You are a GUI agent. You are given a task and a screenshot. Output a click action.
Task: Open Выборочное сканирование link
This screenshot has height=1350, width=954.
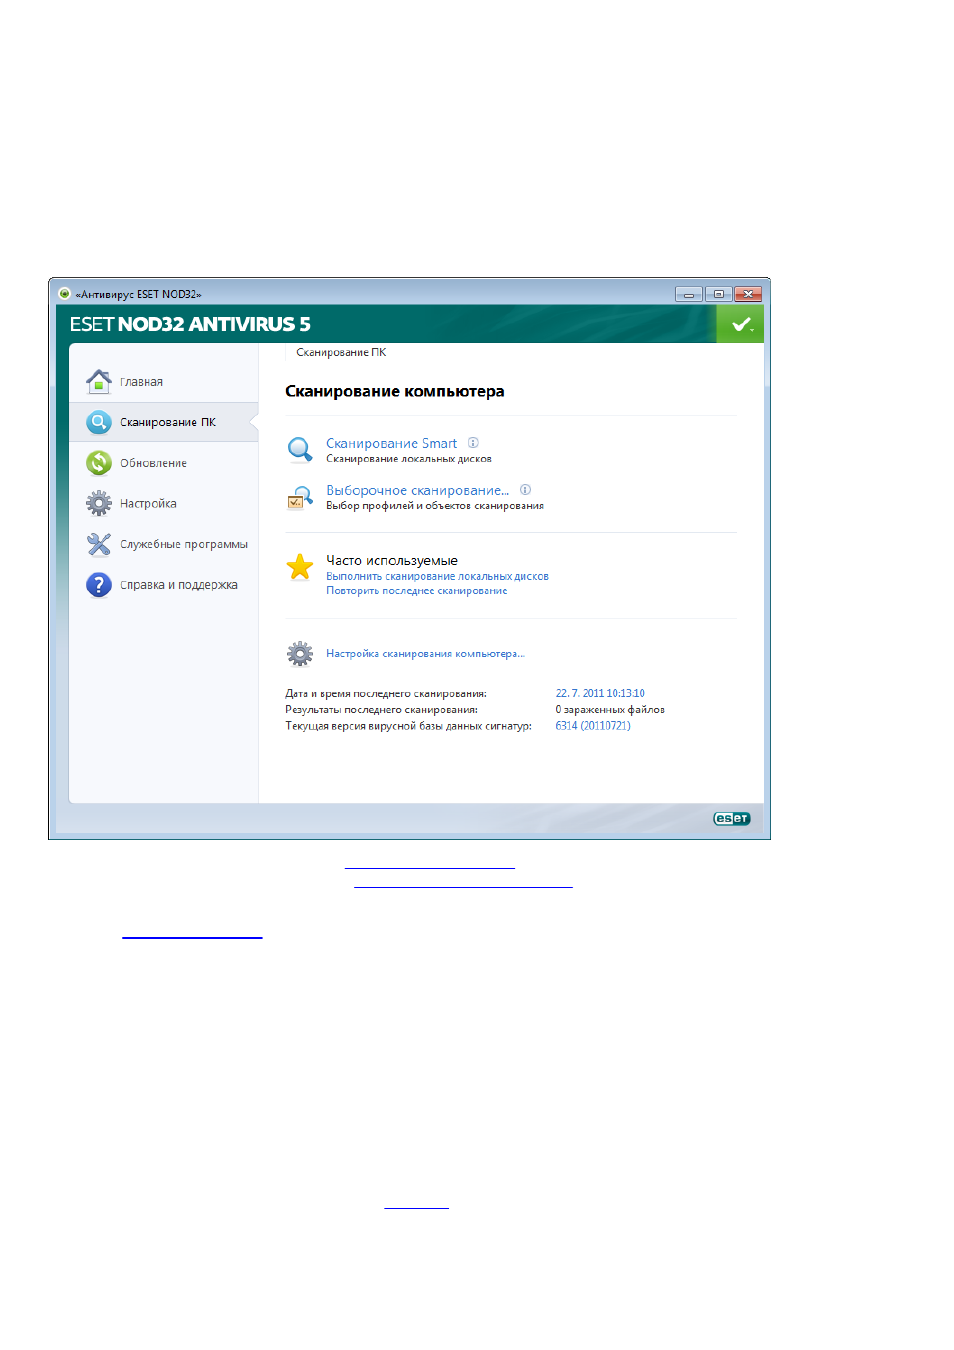coord(417,490)
